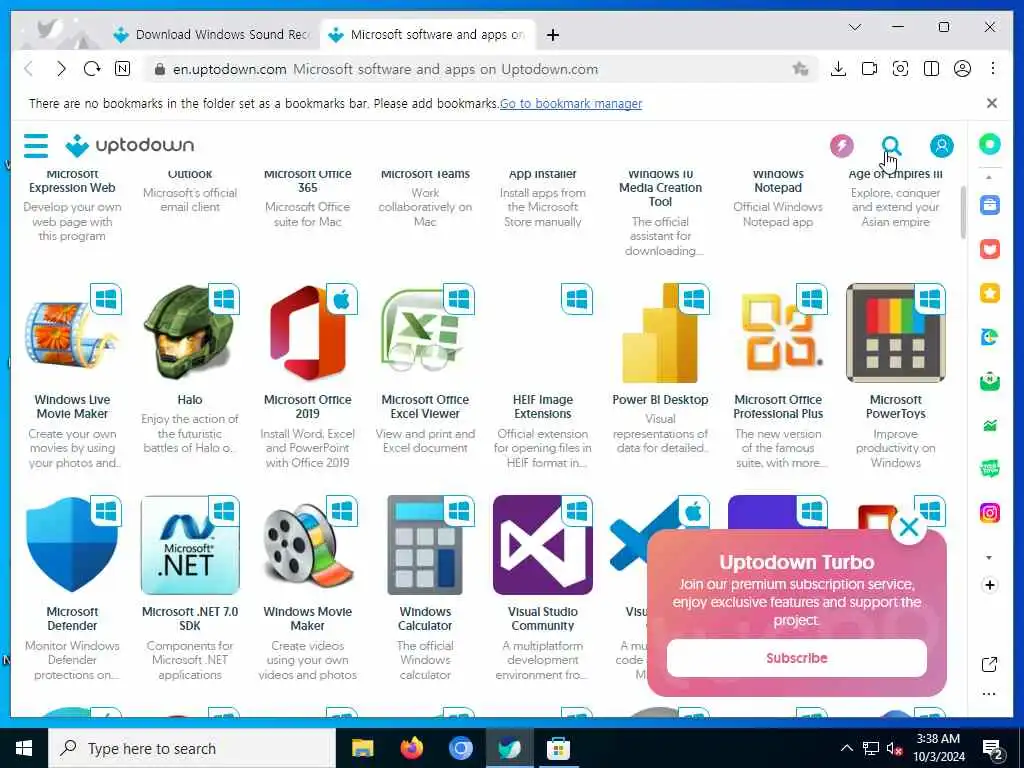The height and width of the screenshot is (768, 1024).
Task: Open Windows Start menu
Action: 24,748
